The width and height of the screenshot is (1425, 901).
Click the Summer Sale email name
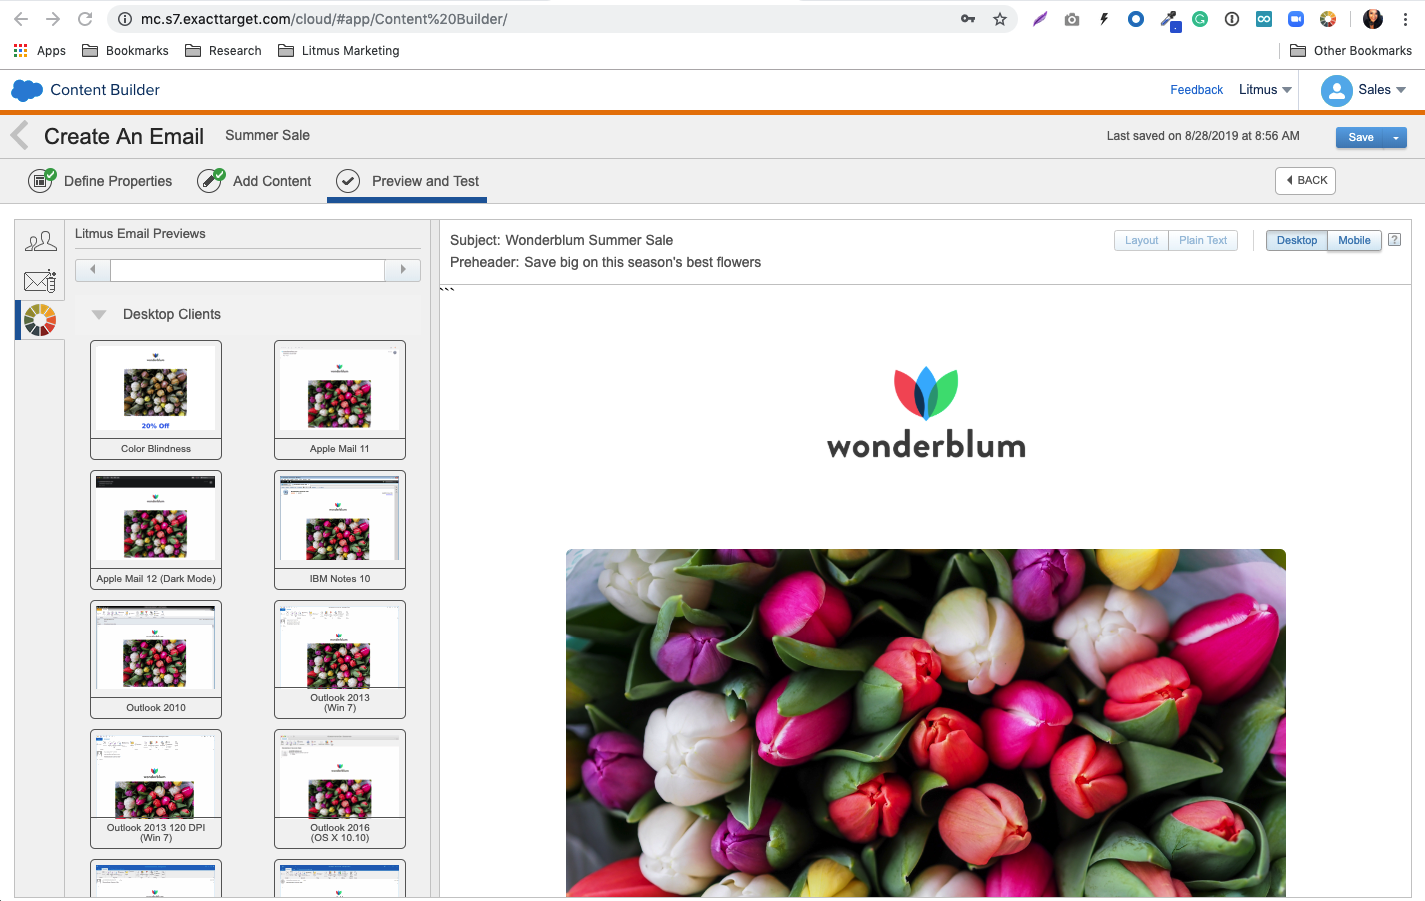[267, 135]
